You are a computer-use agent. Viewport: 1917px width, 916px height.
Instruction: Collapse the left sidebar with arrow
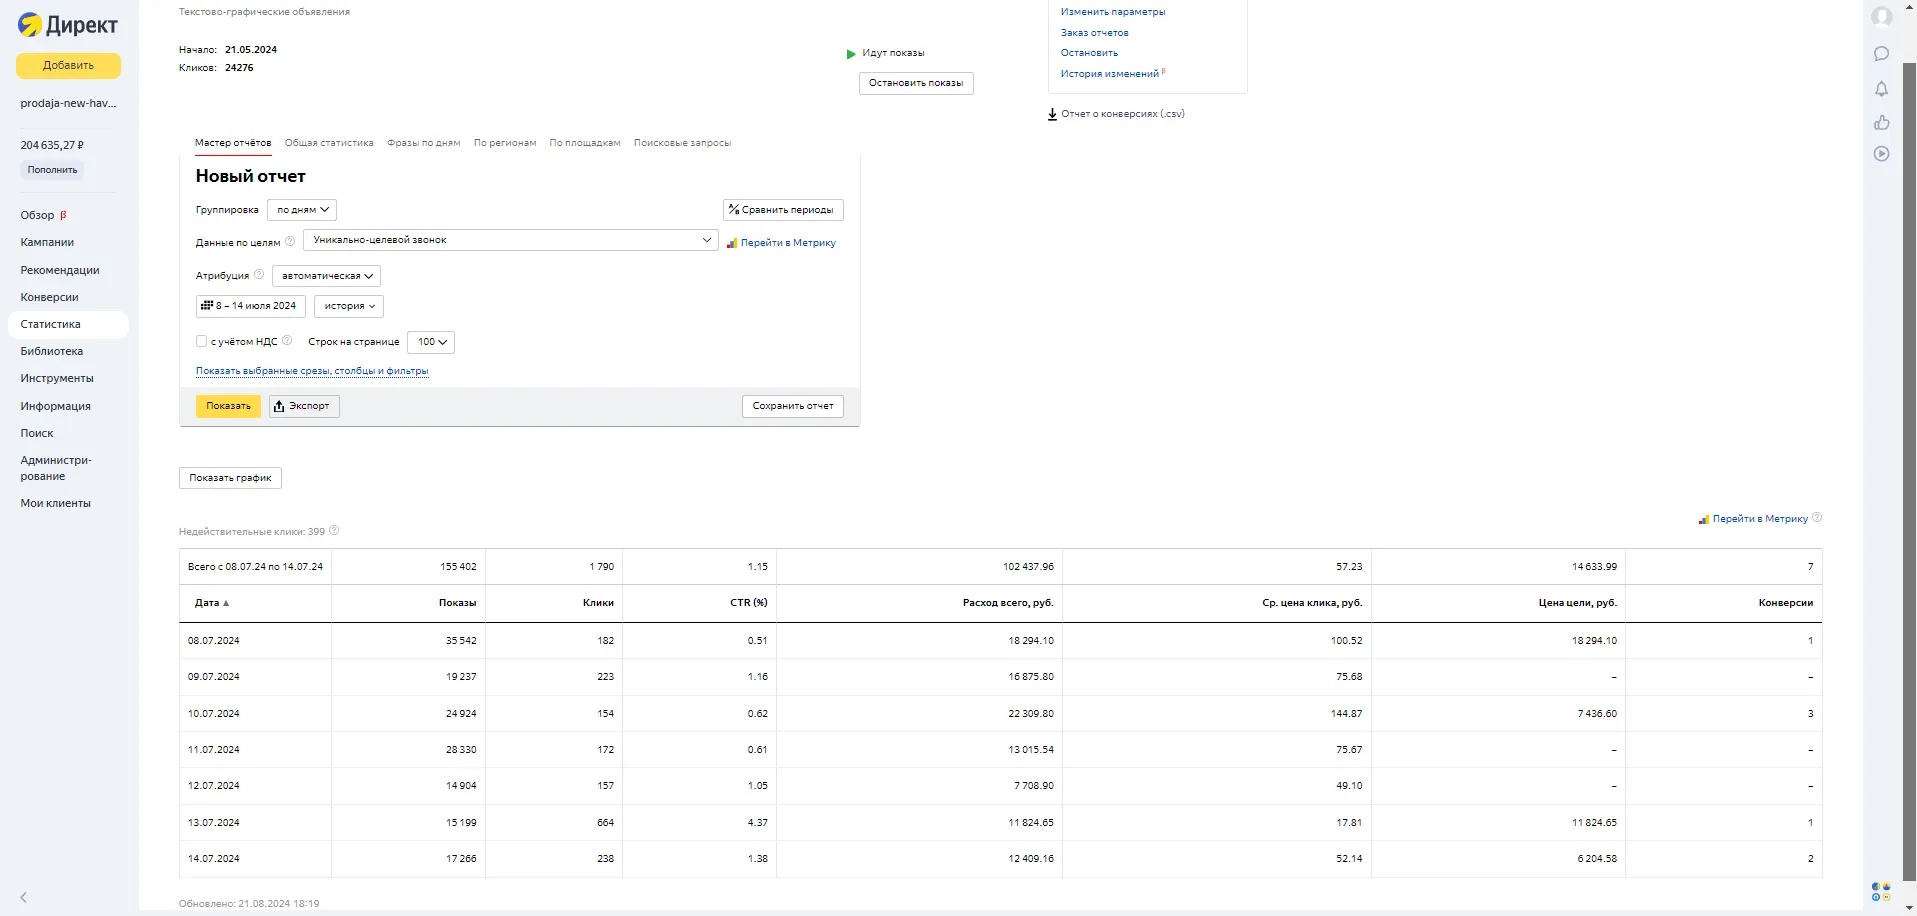click(24, 897)
